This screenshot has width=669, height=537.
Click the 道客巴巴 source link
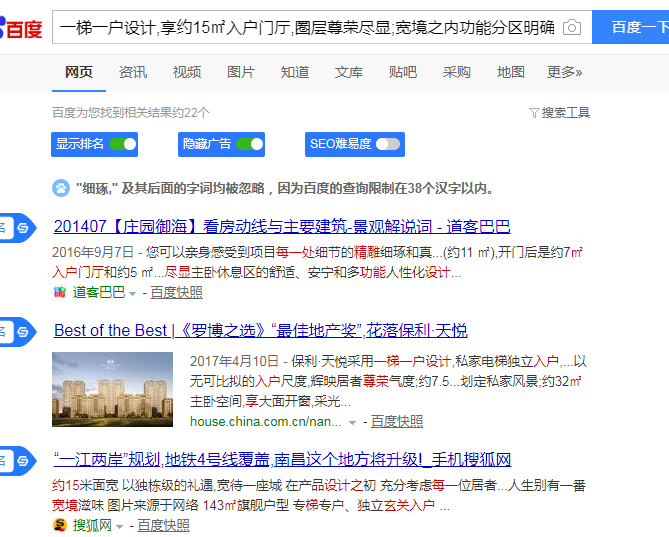[99, 293]
